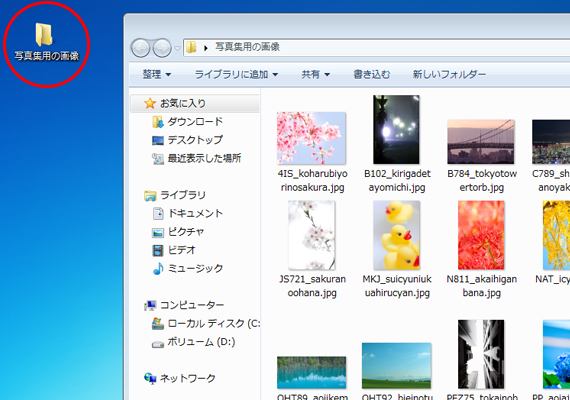Click the filename B784_tokyotowertorb.jpg
This screenshot has width=570, height=400.
[x=482, y=180]
